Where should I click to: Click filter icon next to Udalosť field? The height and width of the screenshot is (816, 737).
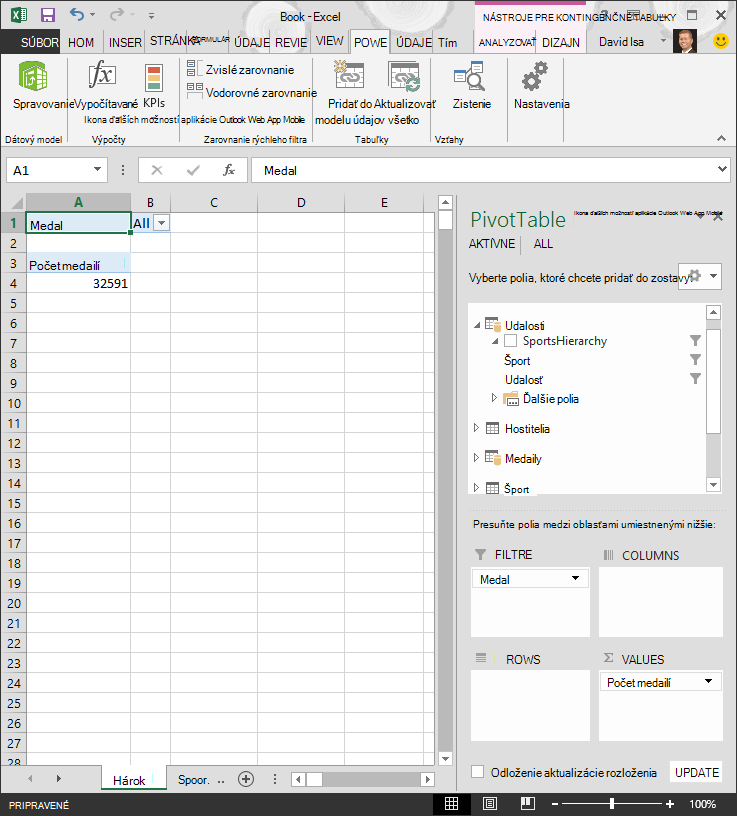pos(695,379)
